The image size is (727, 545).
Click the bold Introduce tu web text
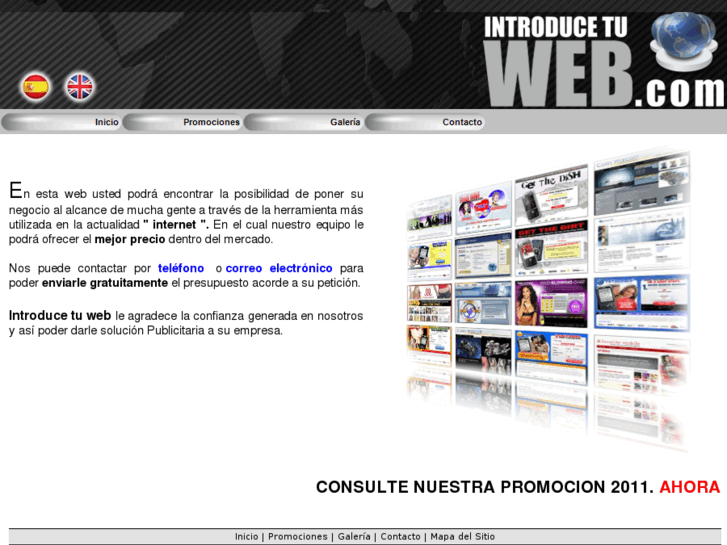pyautogui.click(x=60, y=315)
